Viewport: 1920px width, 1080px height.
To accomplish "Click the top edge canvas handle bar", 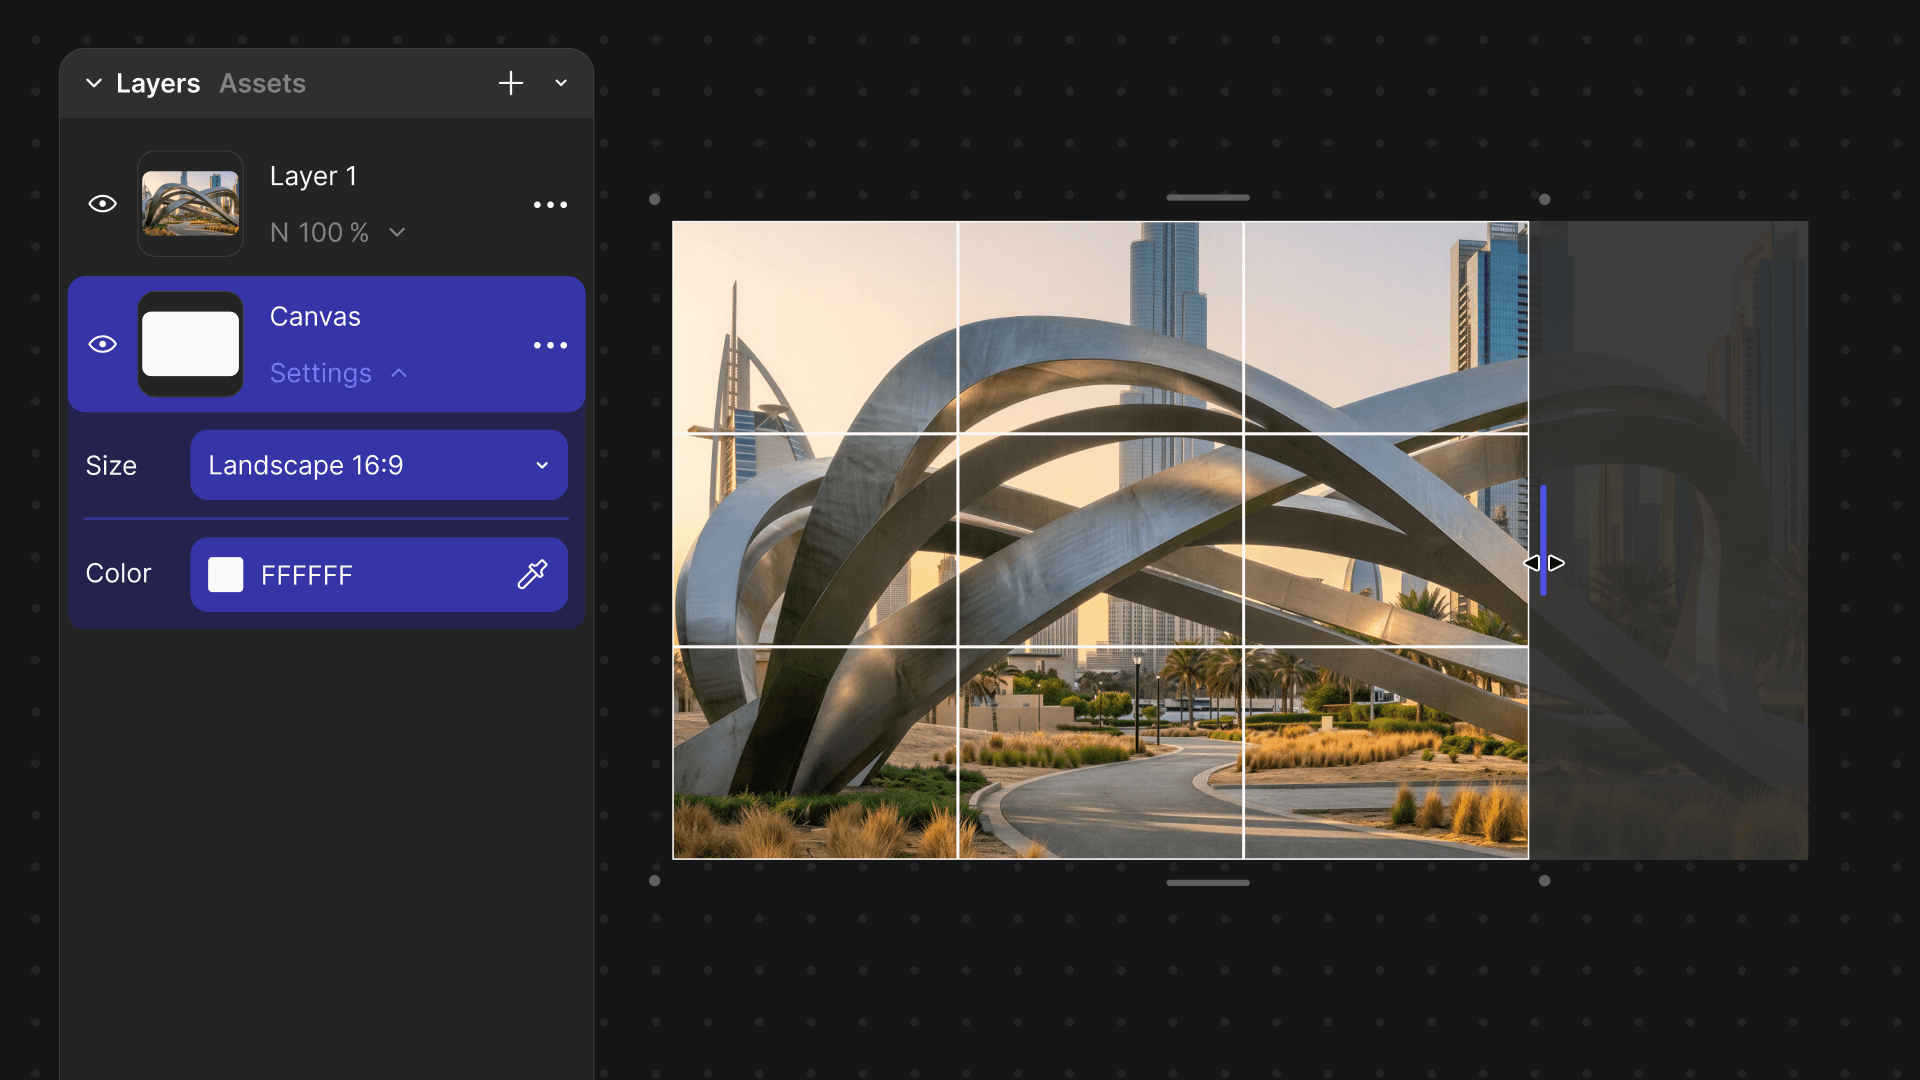I will click(x=1207, y=197).
